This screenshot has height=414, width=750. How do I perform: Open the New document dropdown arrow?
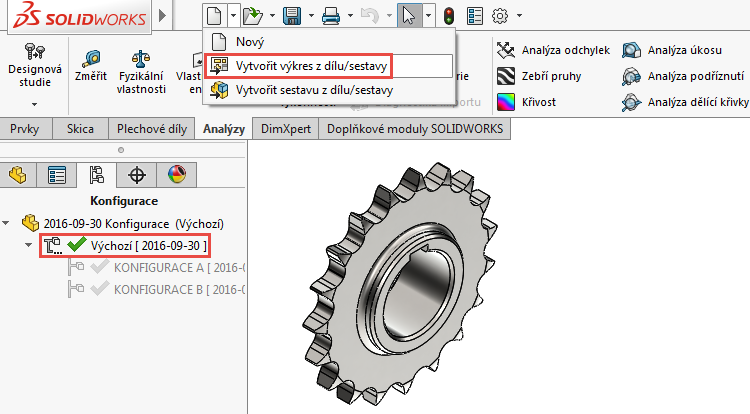pyautogui.click(x=233, y=16)
